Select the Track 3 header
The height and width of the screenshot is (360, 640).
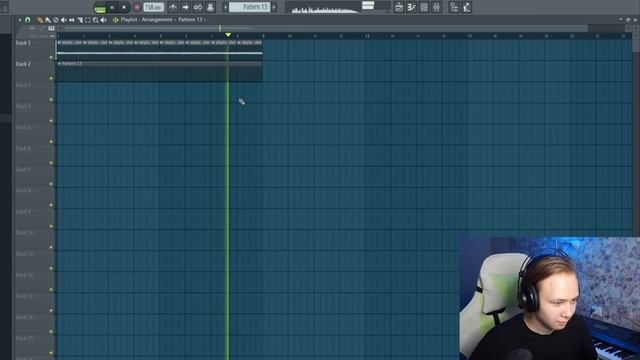(x=34, y=93)
